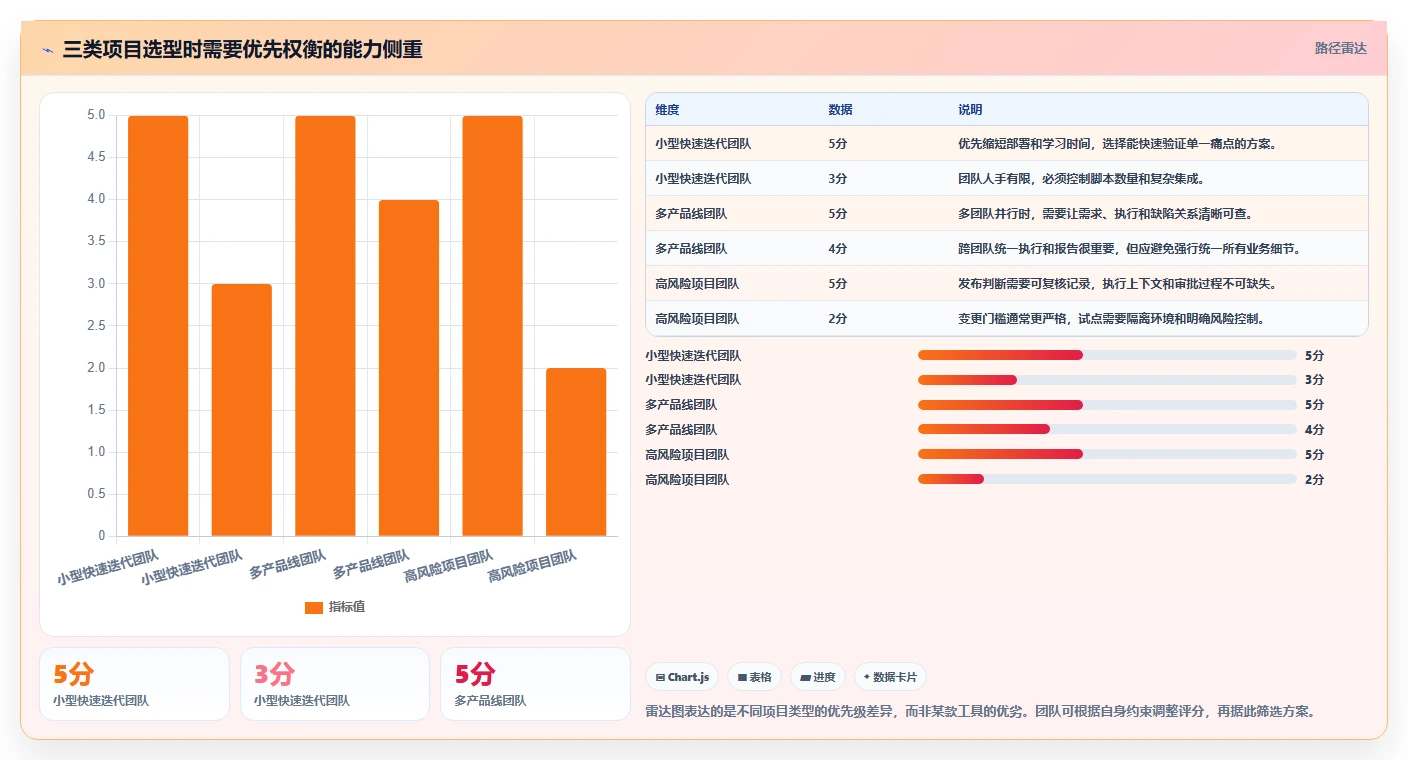The width and height of the screenshot is (1408, 760).
Task: Click the diamond icon inside the 数据卡片 tag
Action: (x=866, y=677)
